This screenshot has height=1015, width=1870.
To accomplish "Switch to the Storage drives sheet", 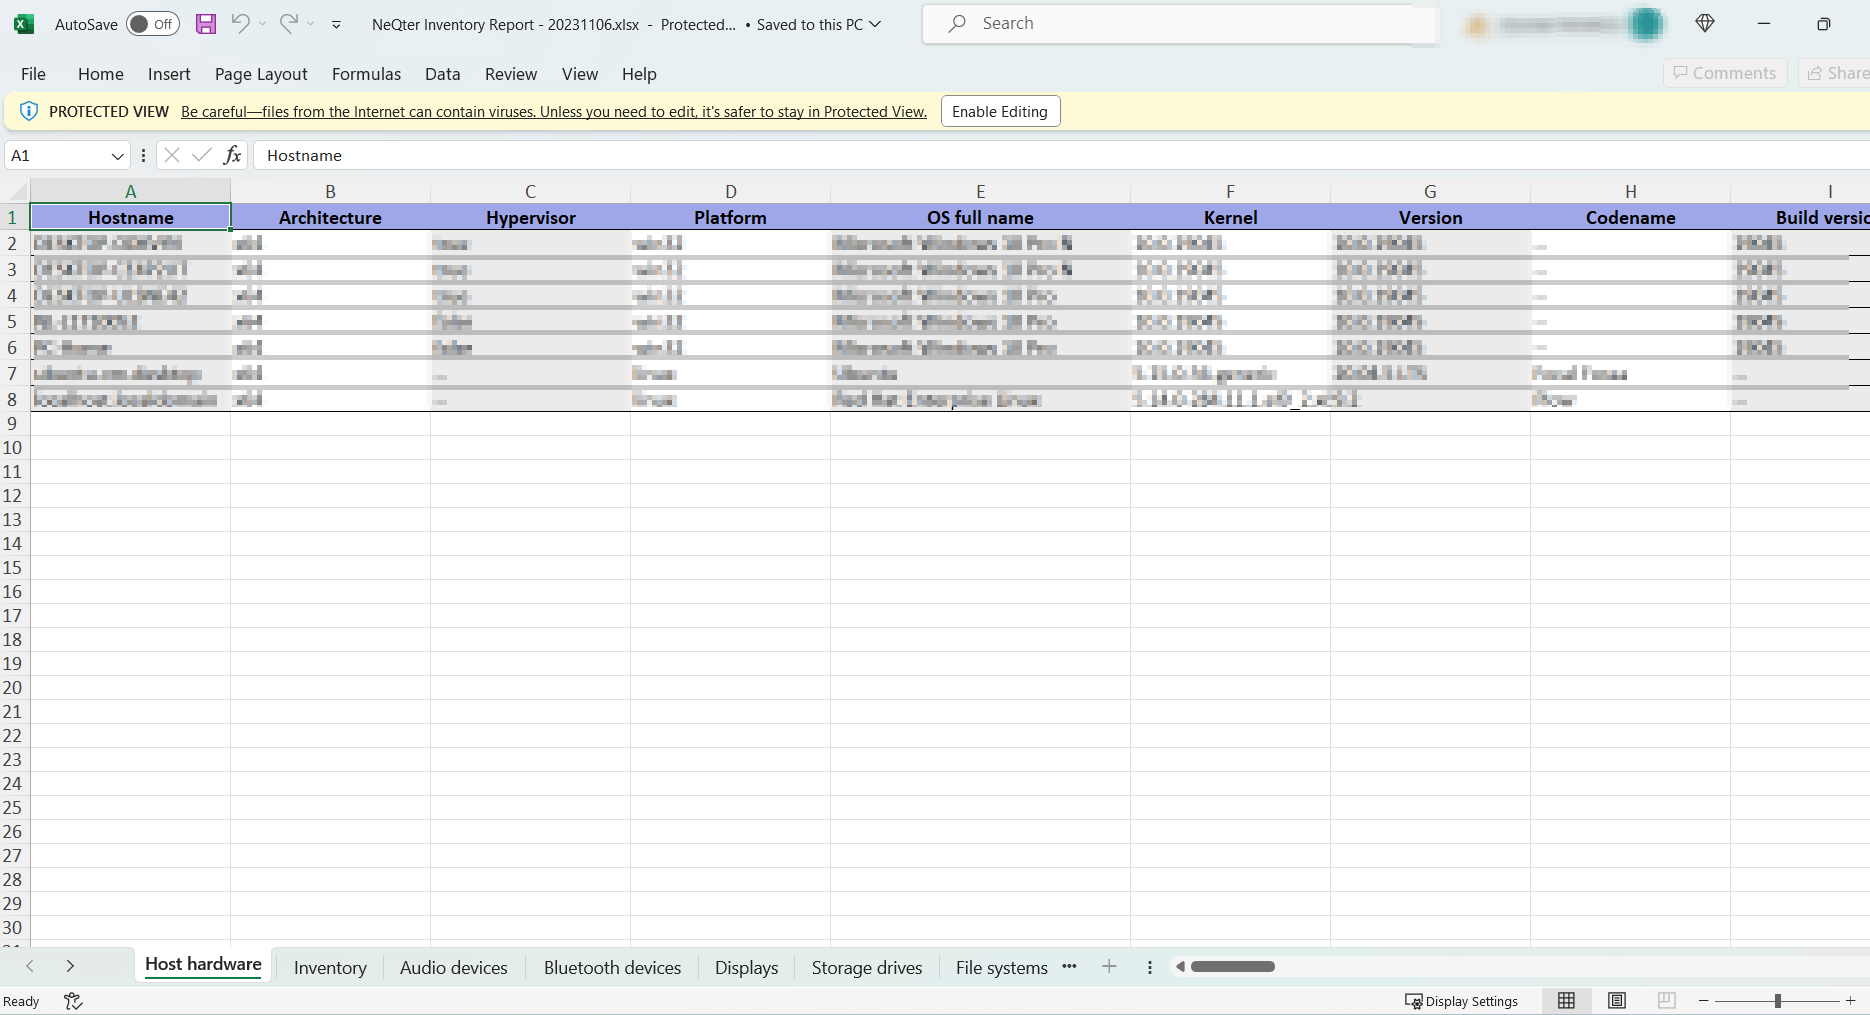I will click(x=867, y=968).
